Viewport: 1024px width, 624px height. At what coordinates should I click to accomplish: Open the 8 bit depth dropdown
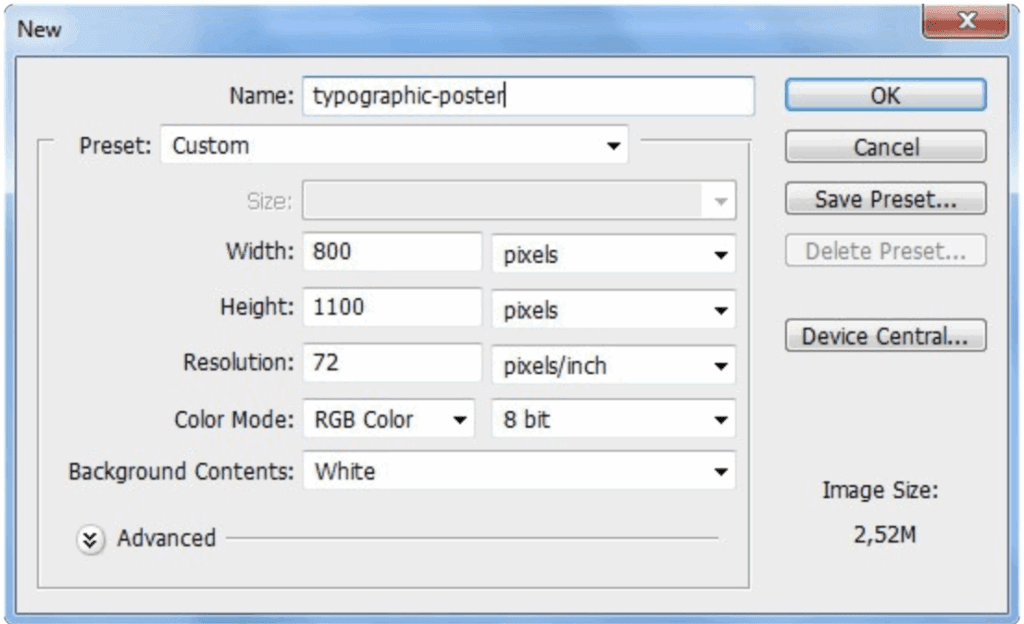point(614,420)
